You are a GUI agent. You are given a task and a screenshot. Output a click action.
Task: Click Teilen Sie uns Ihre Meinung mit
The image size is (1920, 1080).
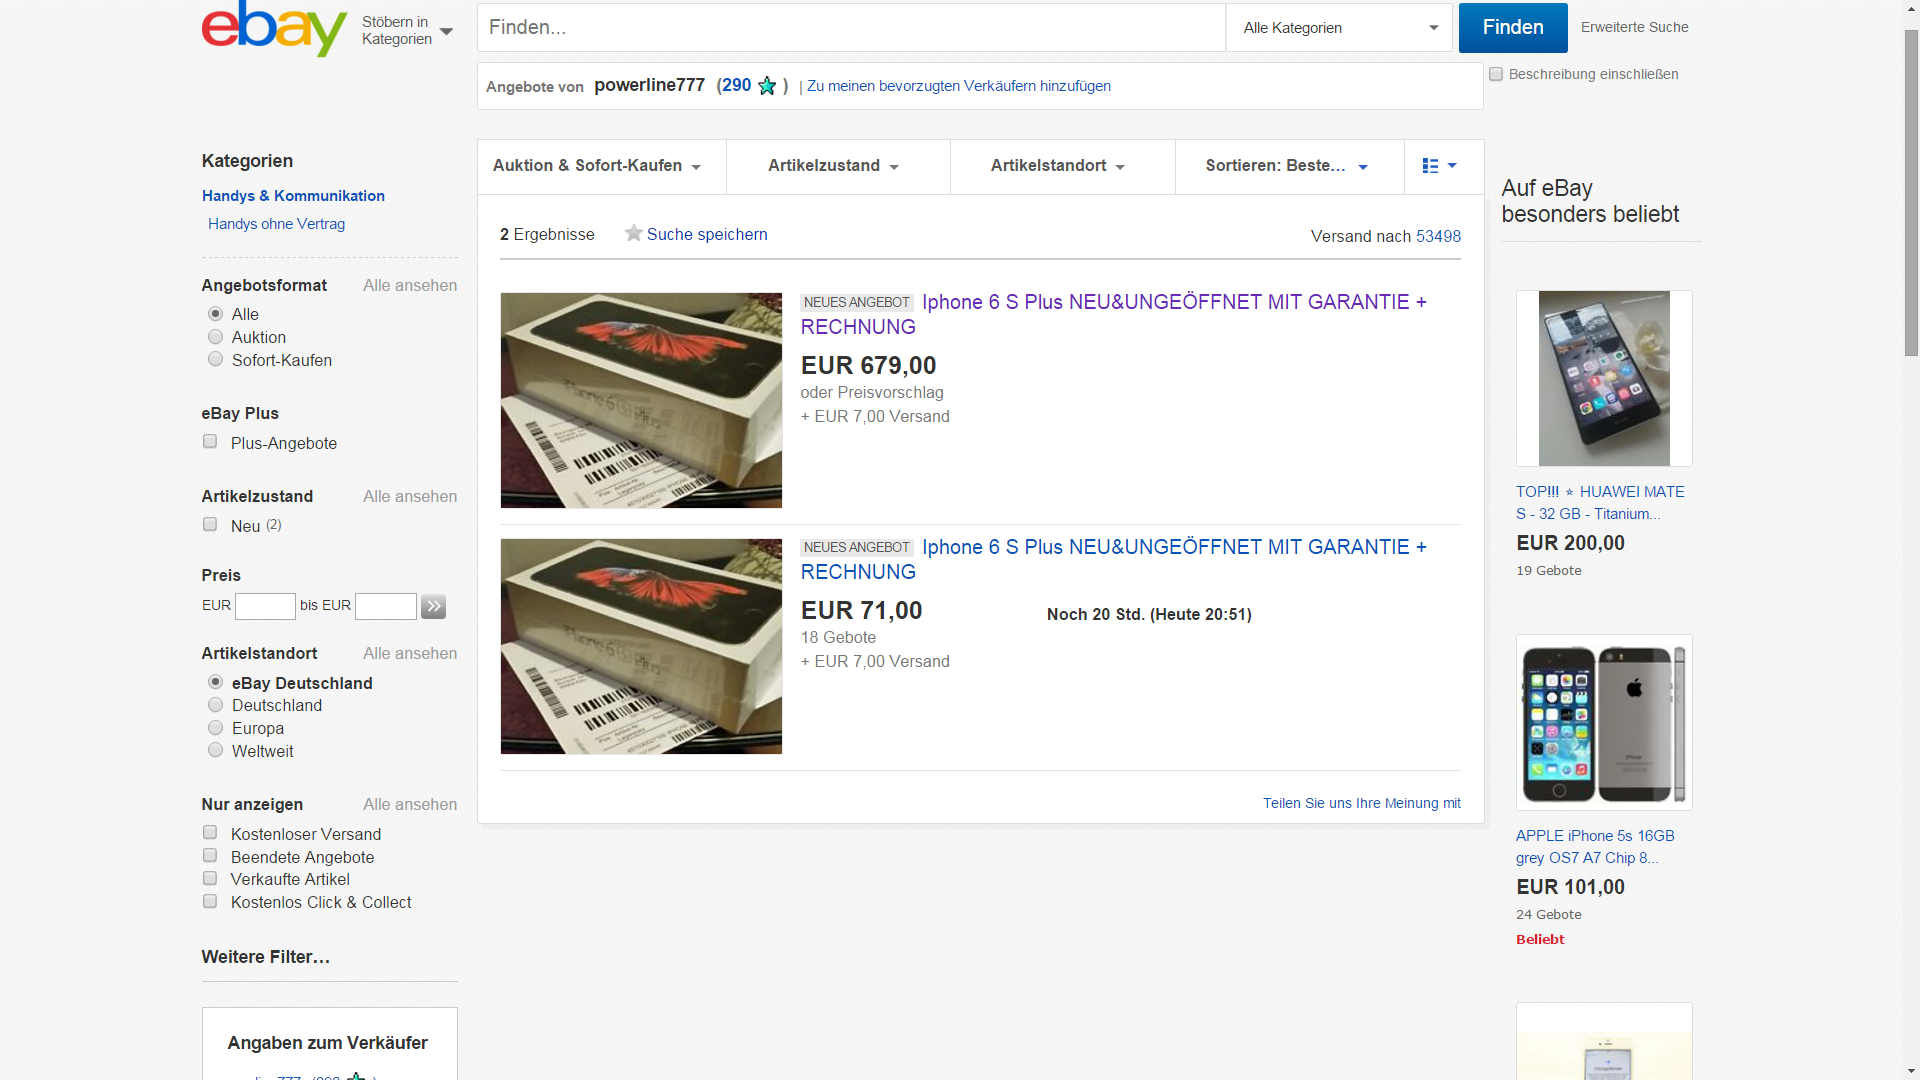click(1361, 803)
